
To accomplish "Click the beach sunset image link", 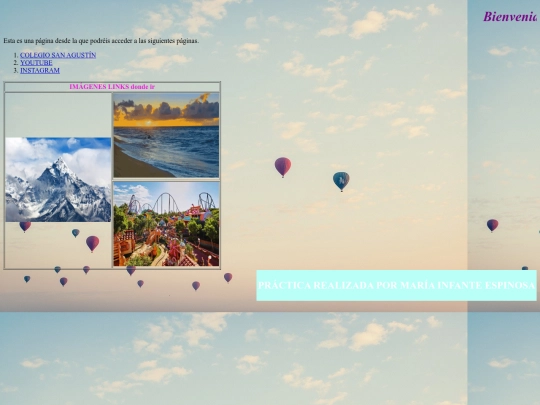I will click(166, 135).
